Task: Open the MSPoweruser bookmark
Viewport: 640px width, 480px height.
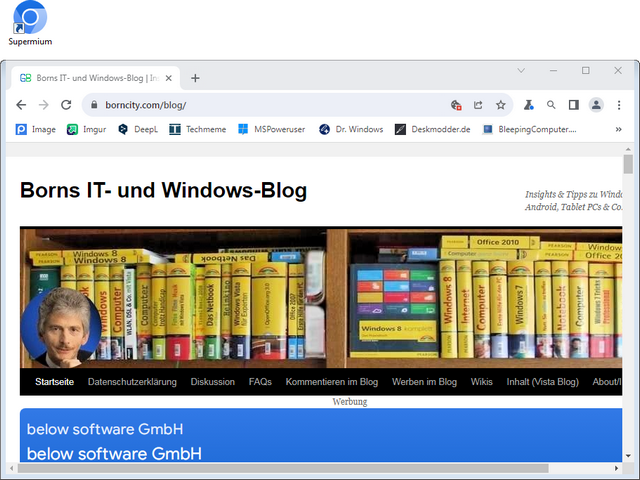Action: [271, 129]
